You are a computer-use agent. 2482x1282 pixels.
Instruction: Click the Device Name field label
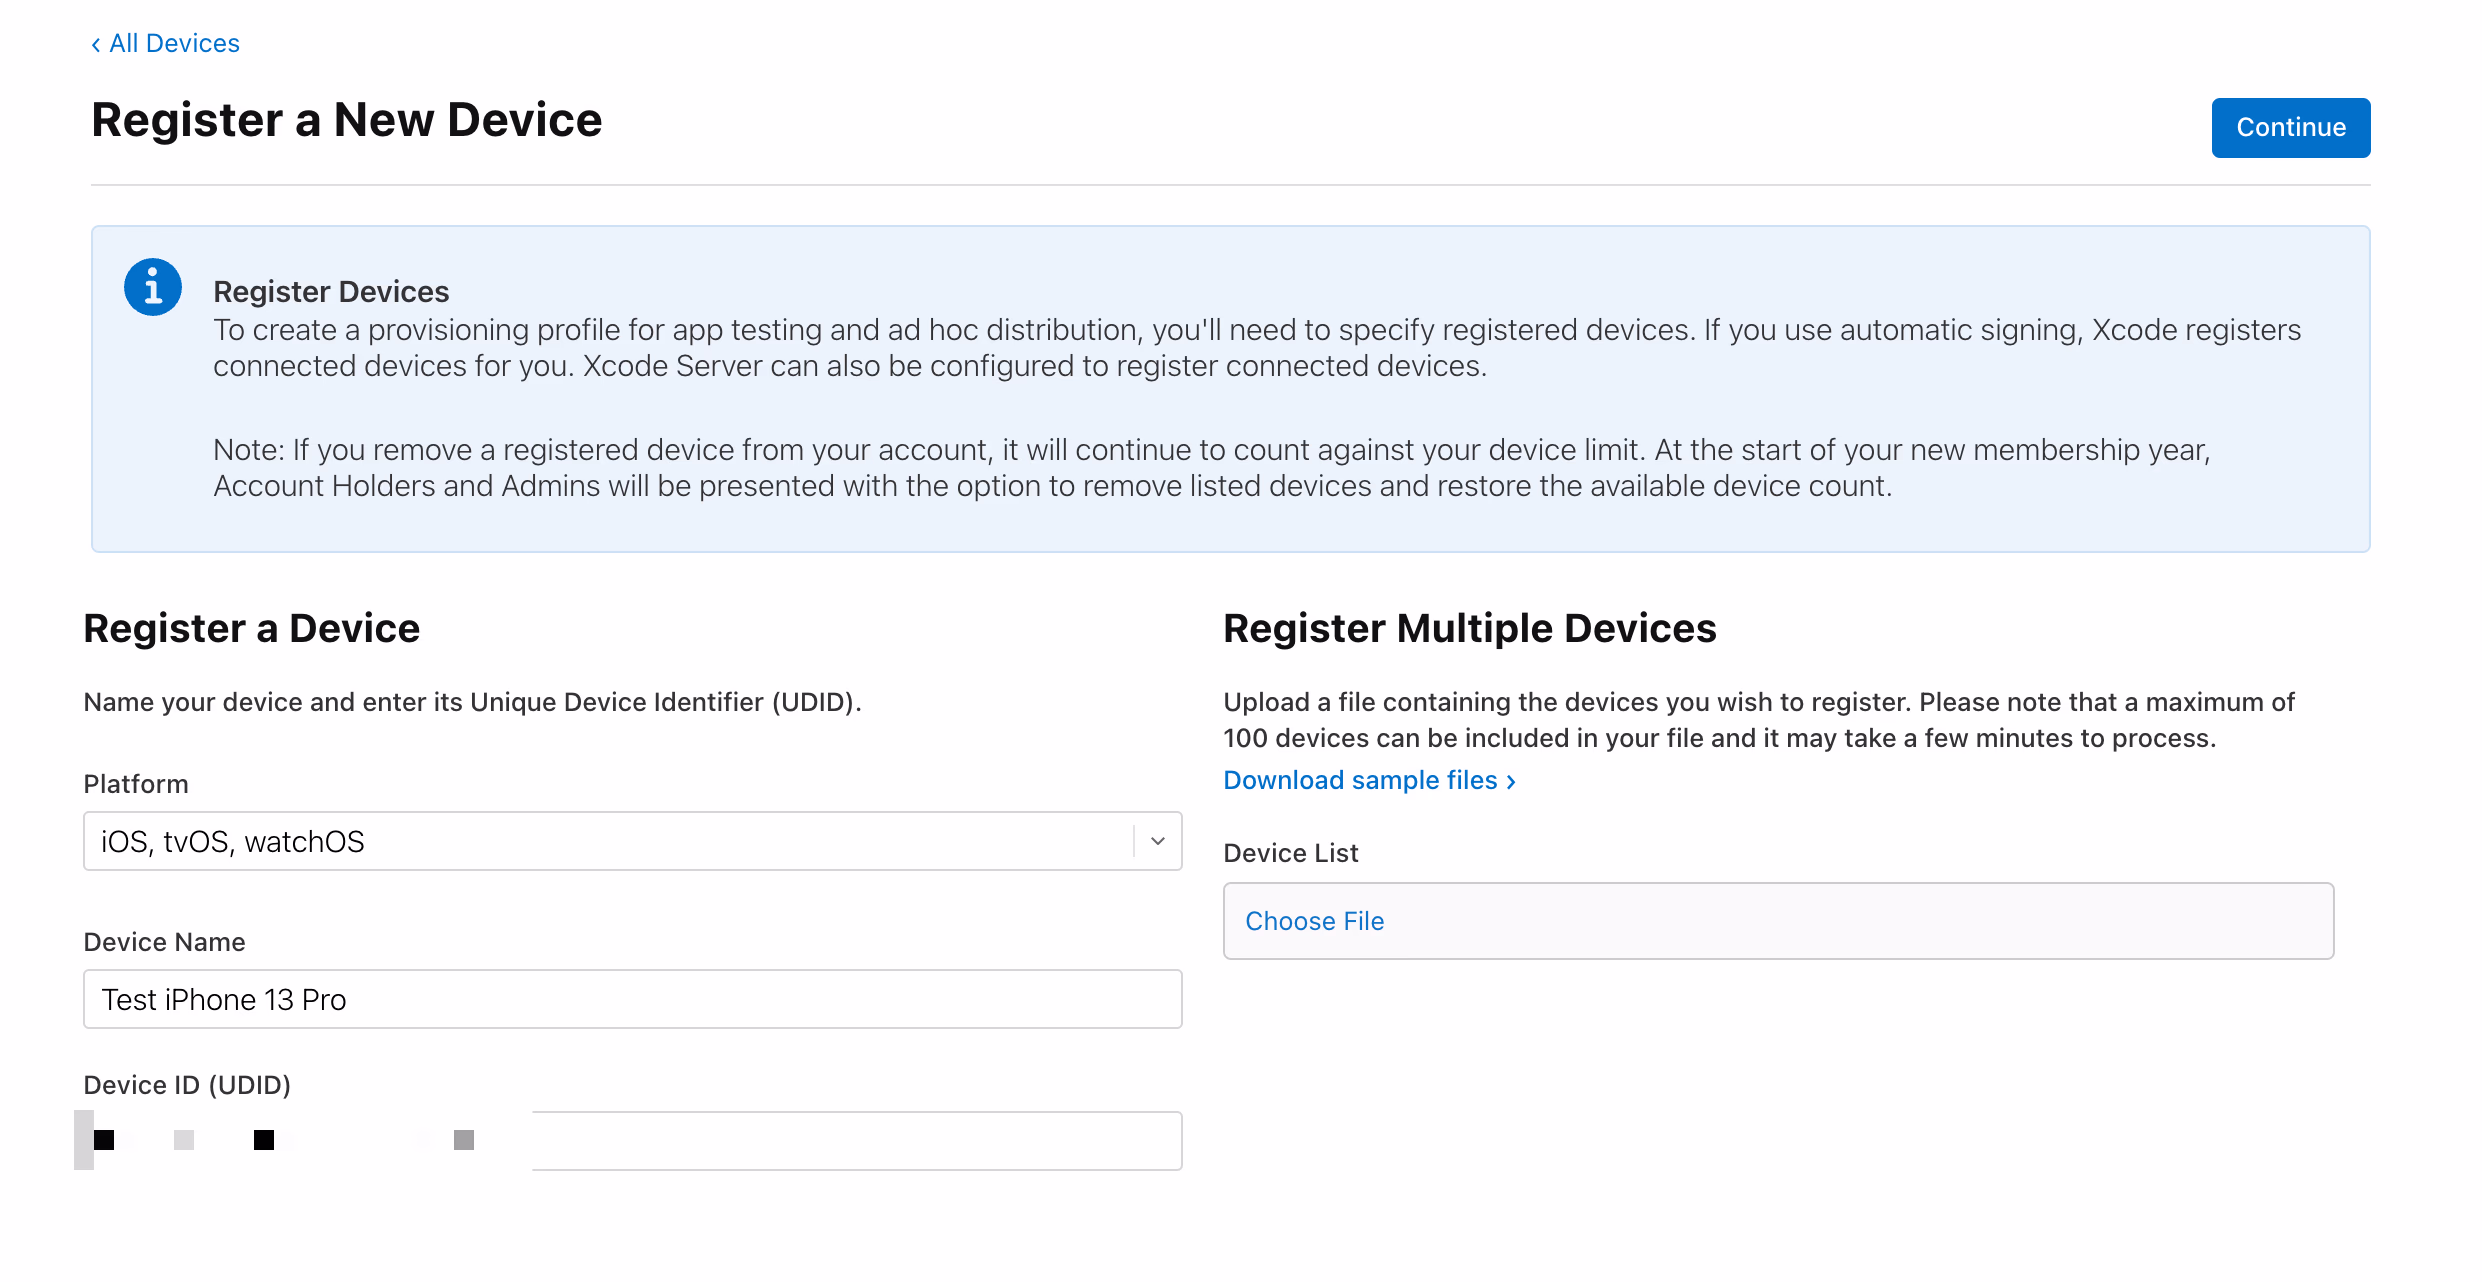pyautogui.click(x=164, y=942)
